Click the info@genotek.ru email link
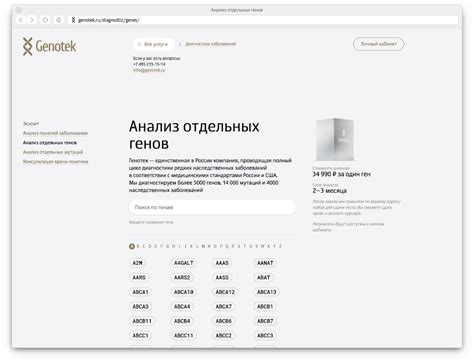 (x=149, y=70)
